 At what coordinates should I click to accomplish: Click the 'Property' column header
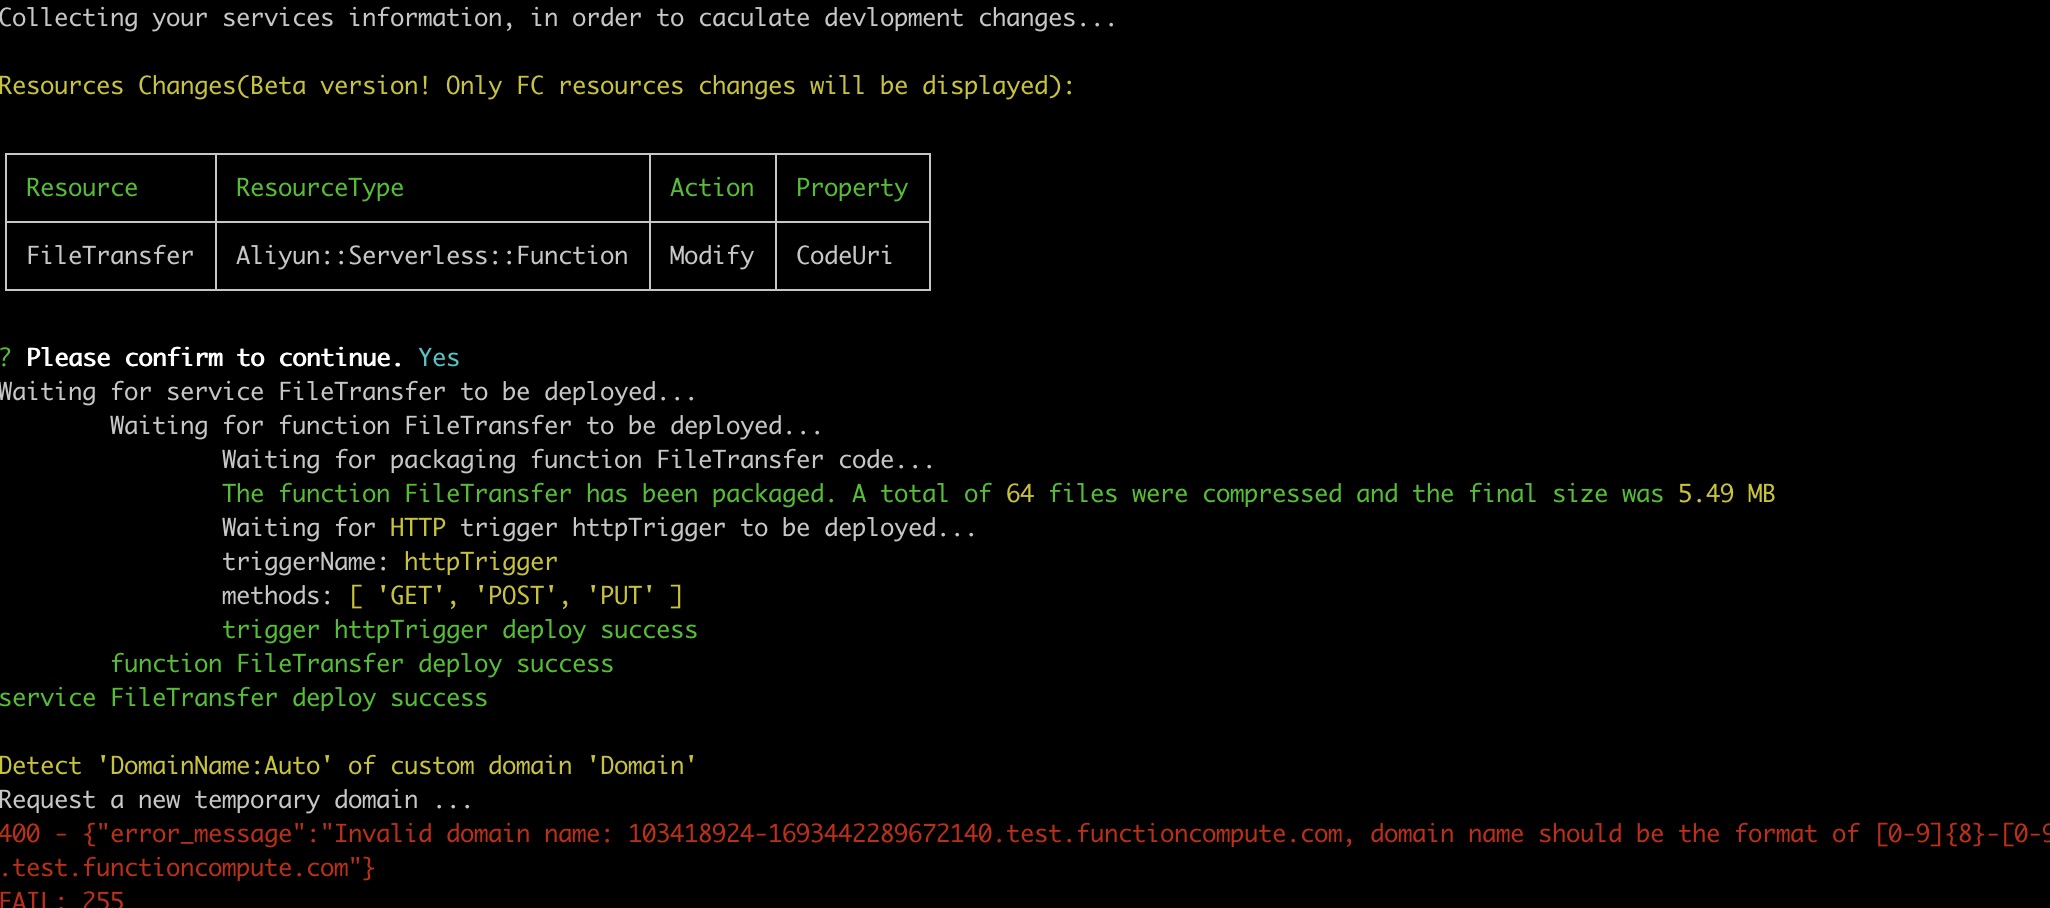[x=852, y=188]
